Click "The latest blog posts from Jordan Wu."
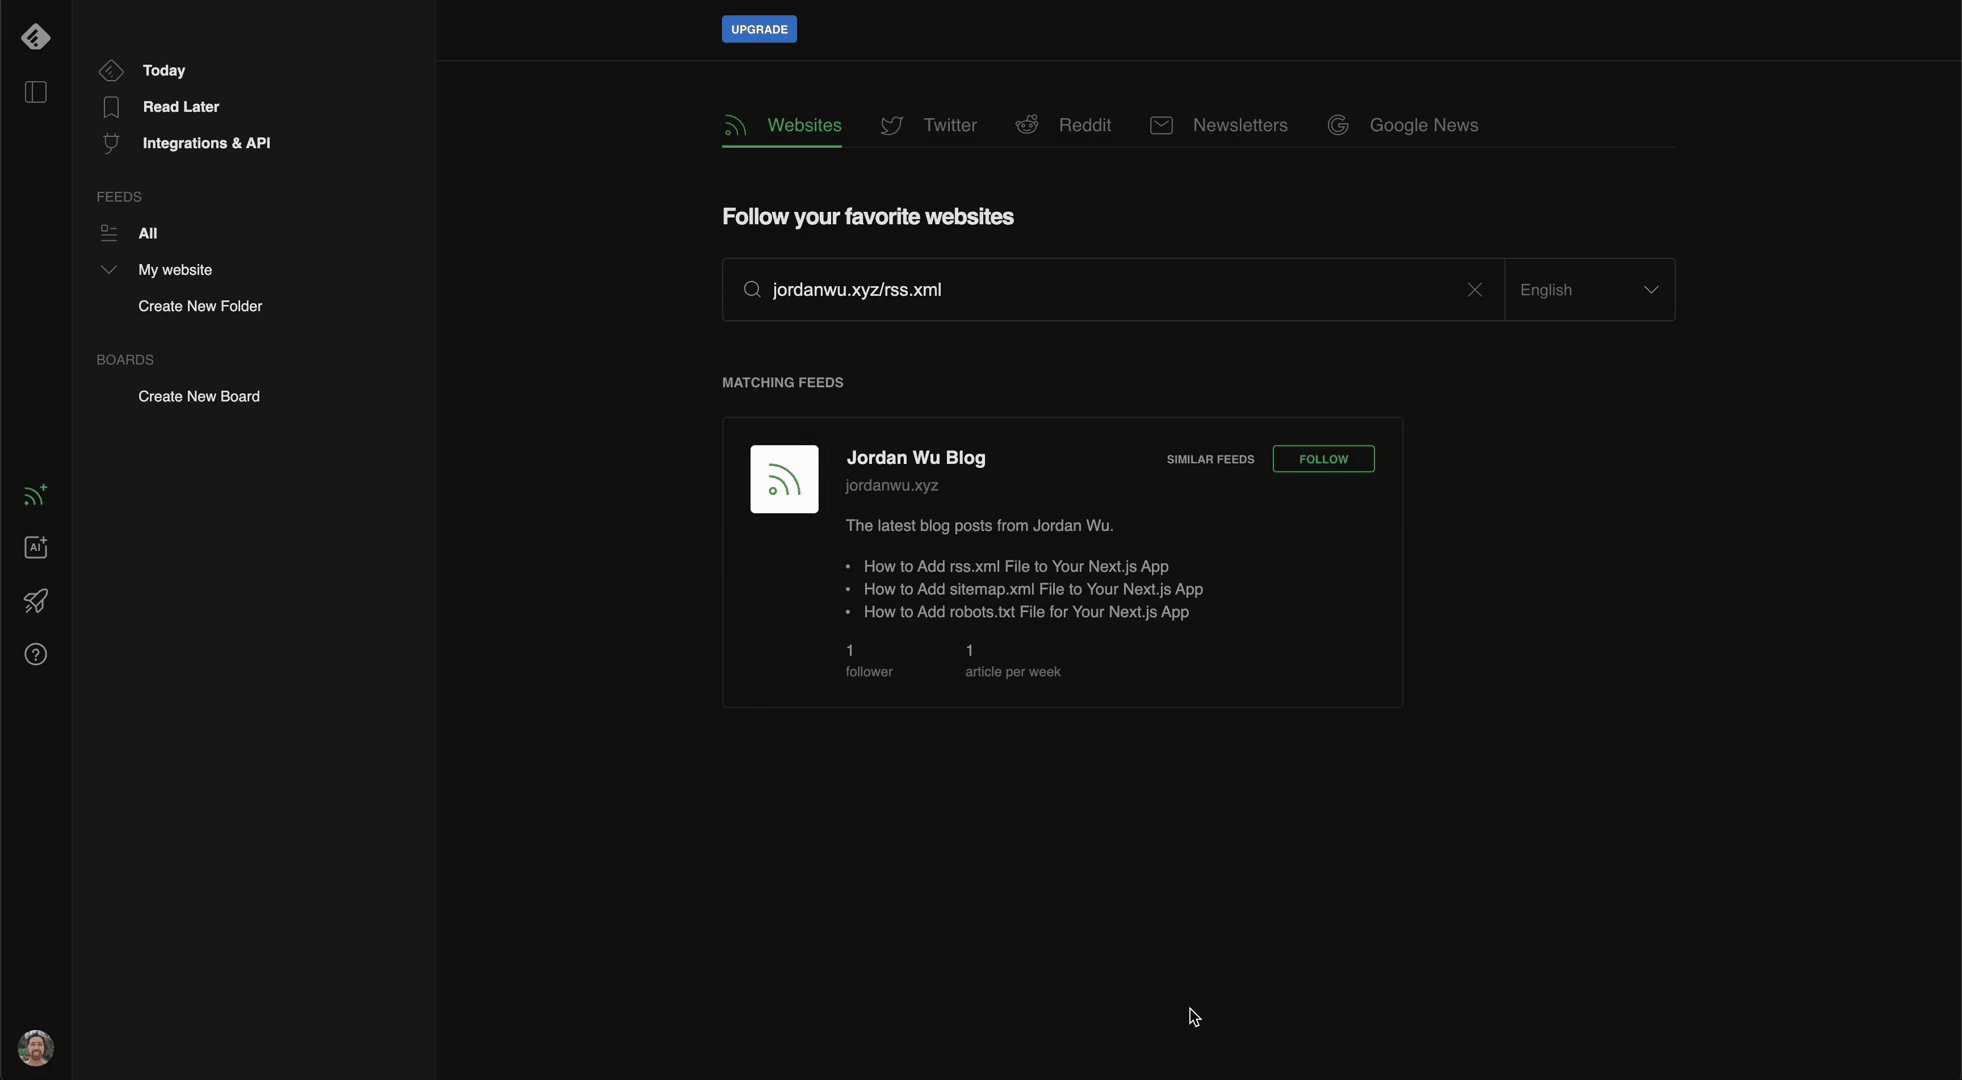1962x1080 pixels. click(x=979, y=525)
